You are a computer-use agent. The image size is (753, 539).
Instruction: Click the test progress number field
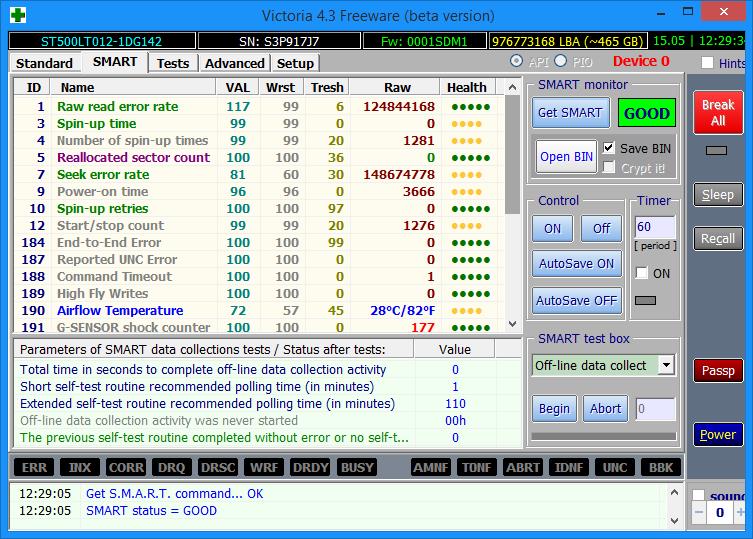655,409
